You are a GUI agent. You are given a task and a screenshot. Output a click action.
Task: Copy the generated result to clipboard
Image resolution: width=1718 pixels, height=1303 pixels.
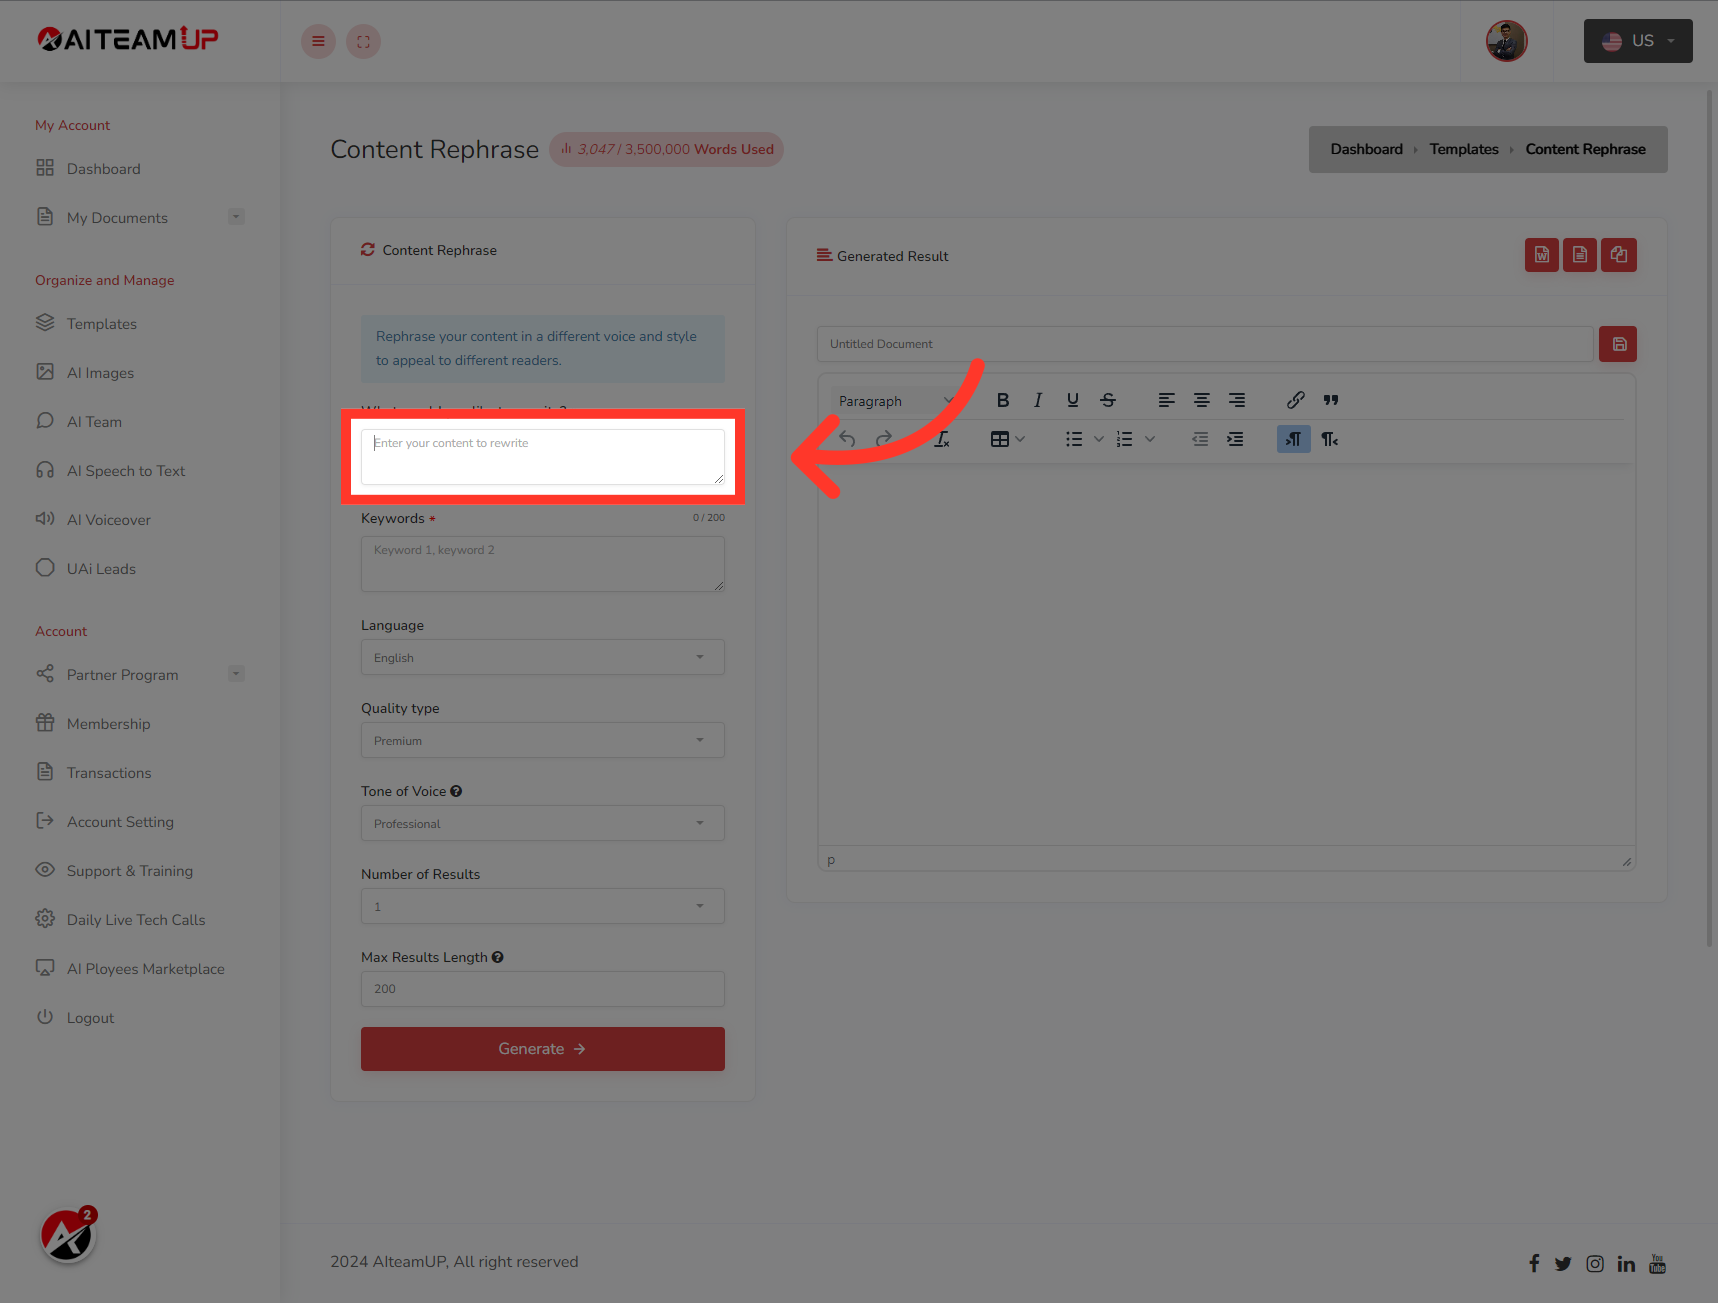pos(1619,255)
